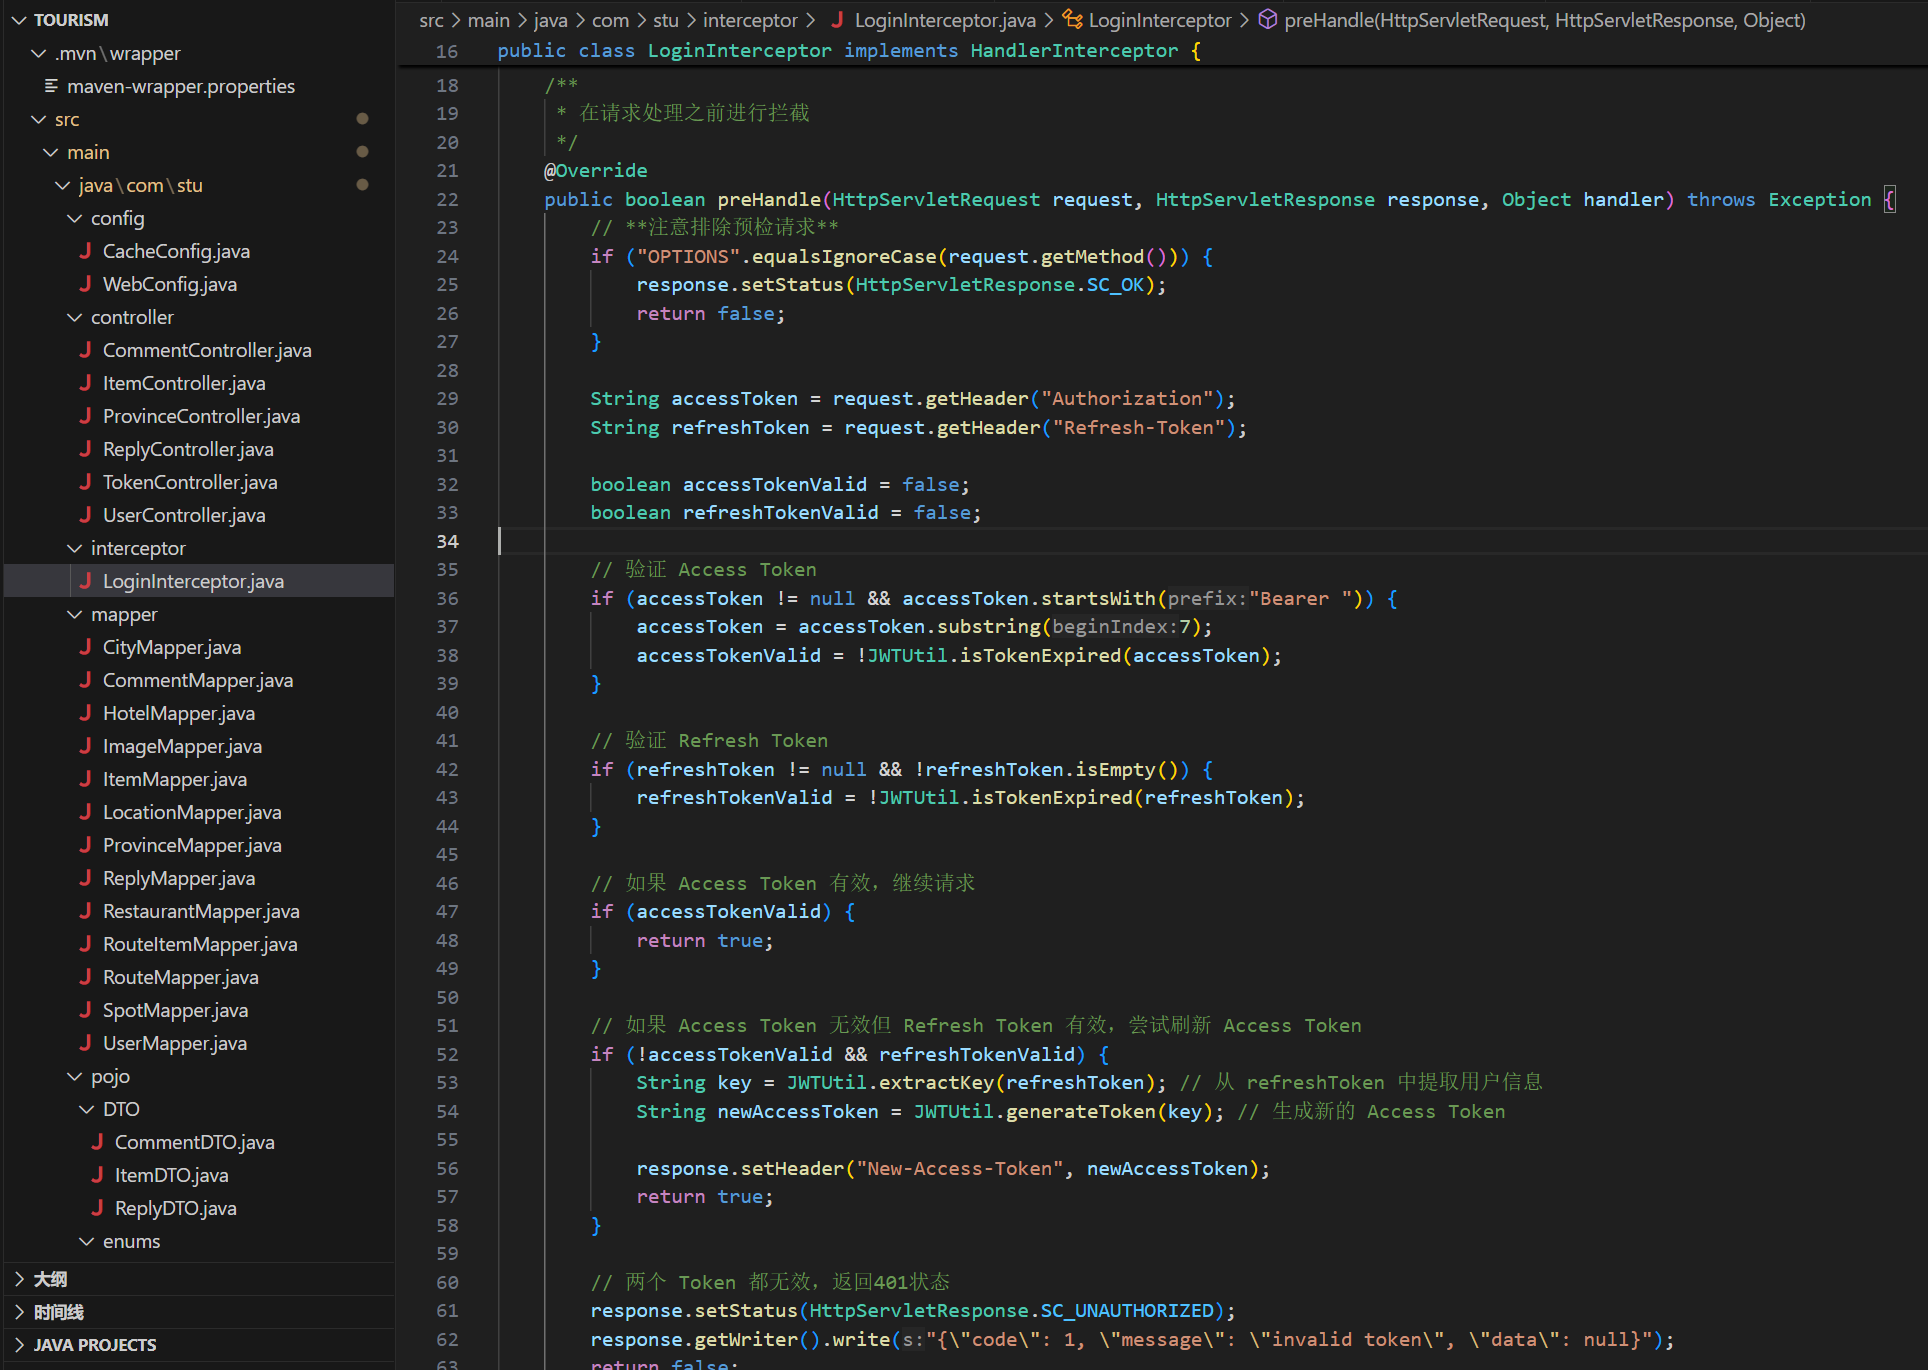Collapse the TOURISM root folder
The image size is (1928, 1370).
click(20, 20)
